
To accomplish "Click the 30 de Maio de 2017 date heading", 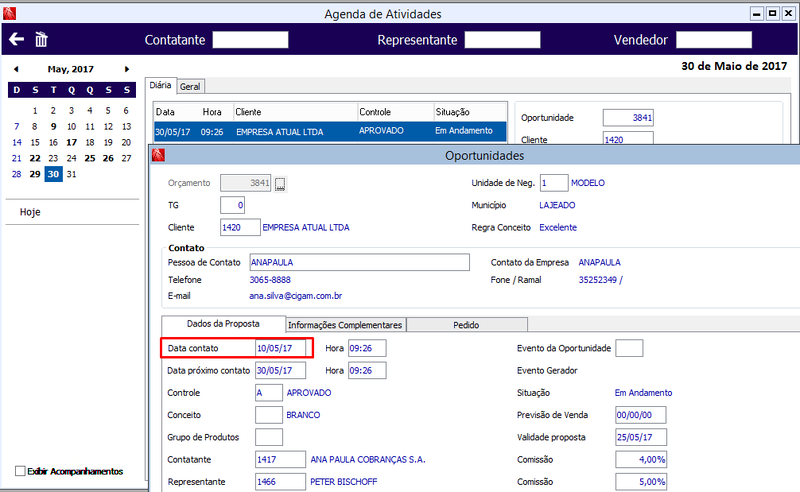I will click(x=734, y=66).
